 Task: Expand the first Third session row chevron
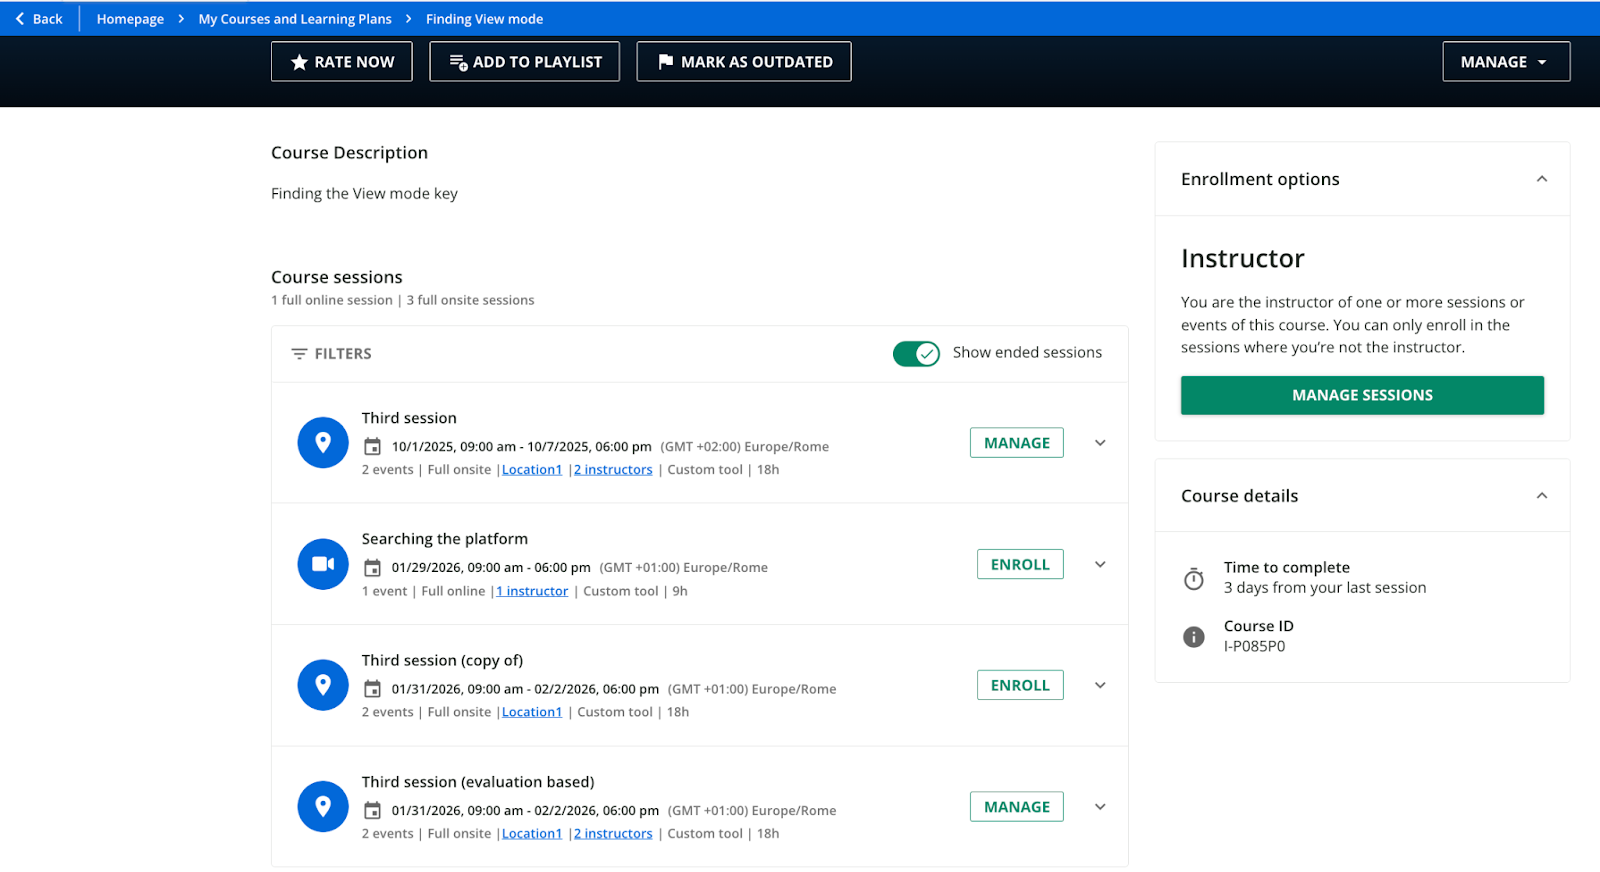[1100, 443]
